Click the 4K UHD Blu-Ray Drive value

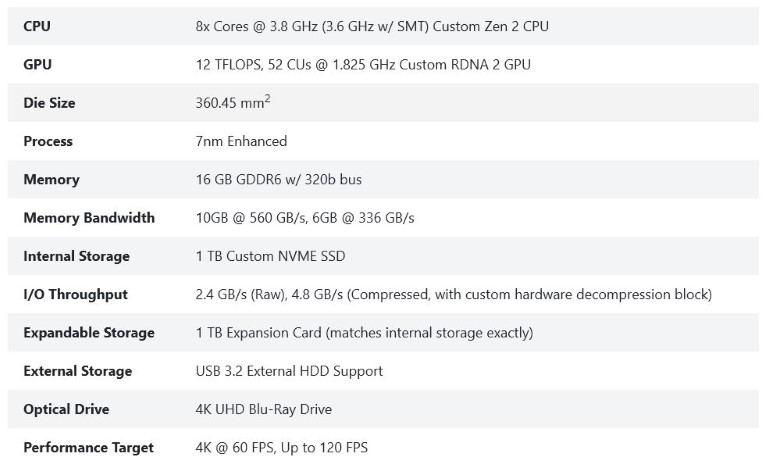[x=263, y=409]
